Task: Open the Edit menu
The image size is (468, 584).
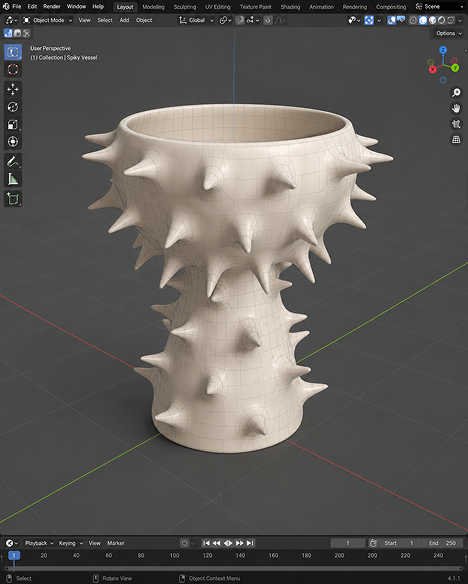Action: pyautogui.click(x=32, y=7)
